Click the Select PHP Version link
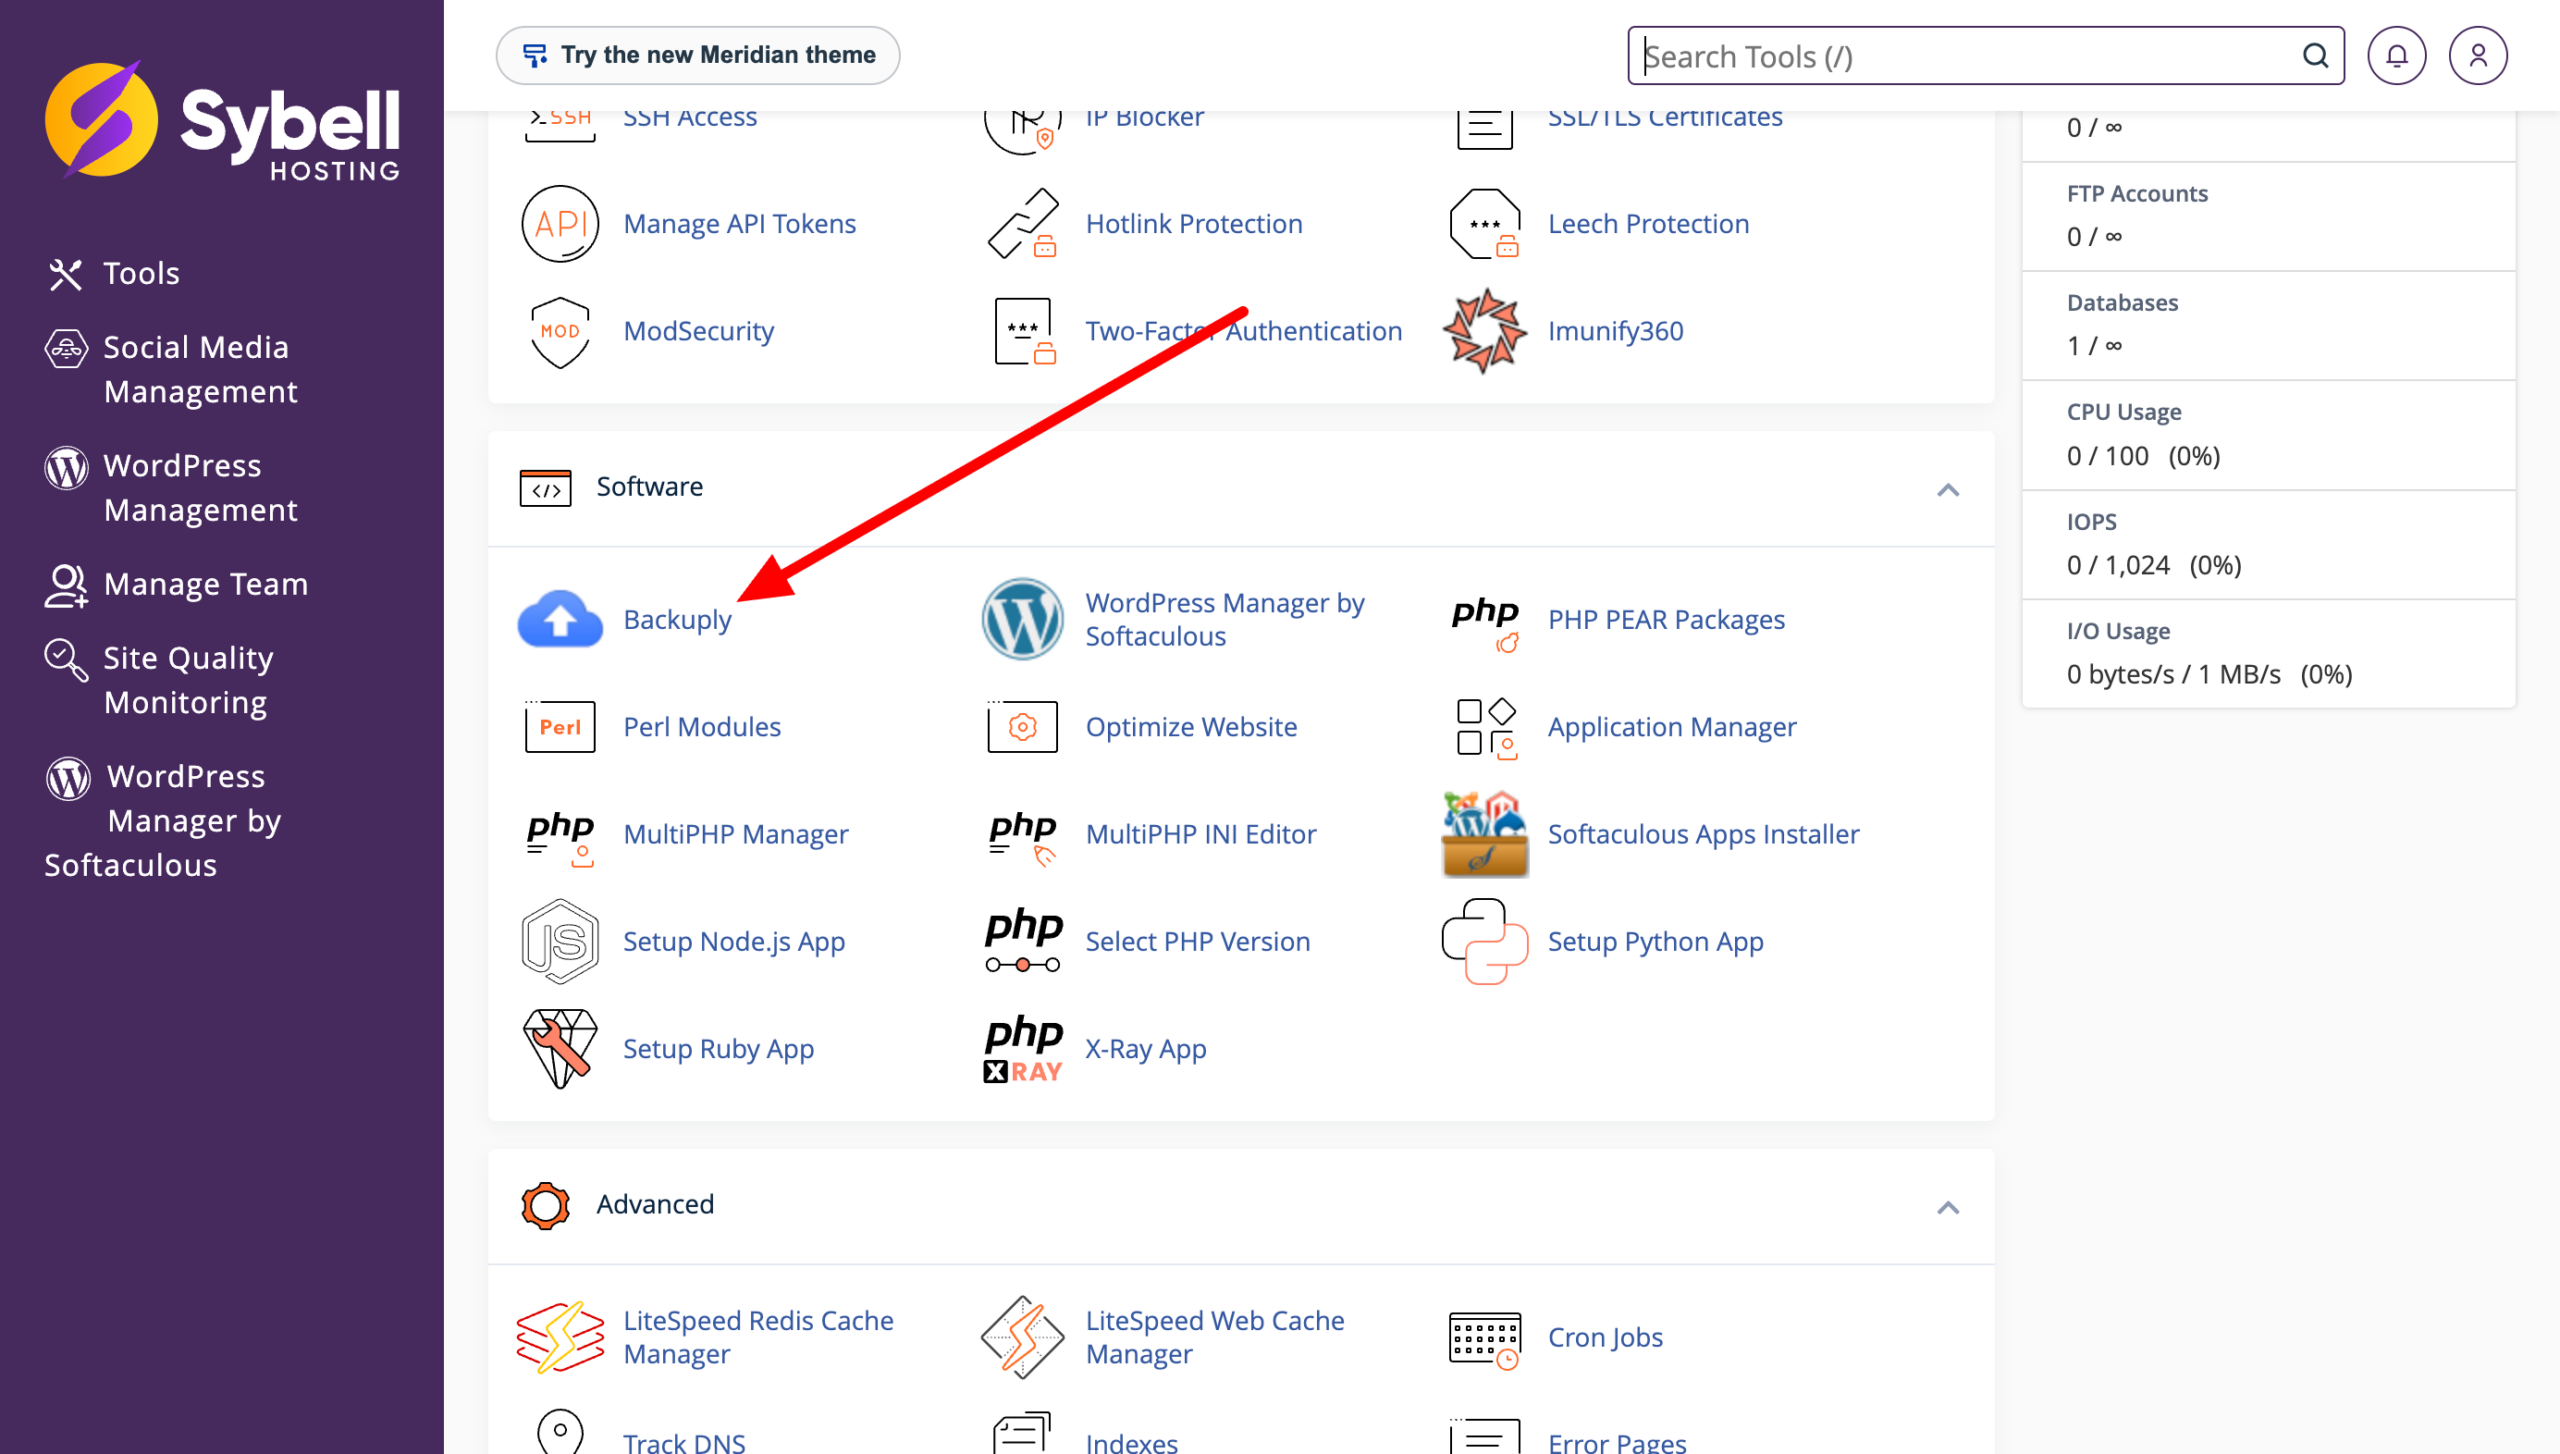The width and height of the screenshot is (2560, 1454). 1197,941
